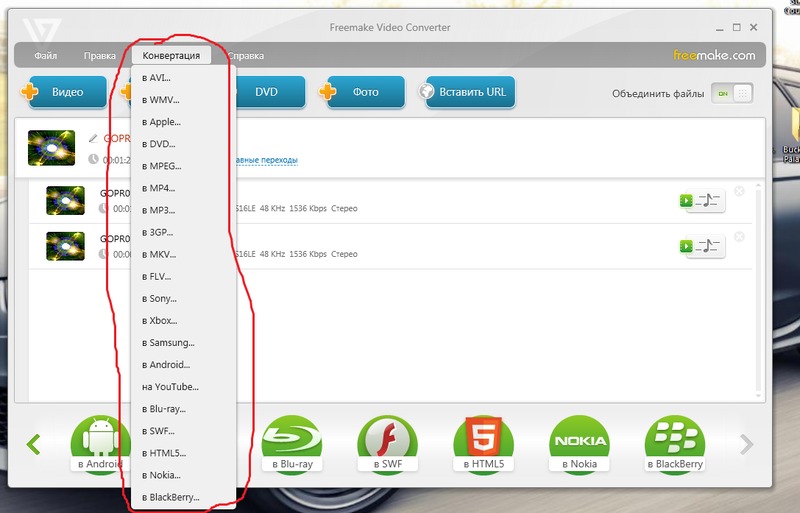Convert to MP3 via menu entry
The height and width of the screenshot is (513, 800).
pos(183,210)
